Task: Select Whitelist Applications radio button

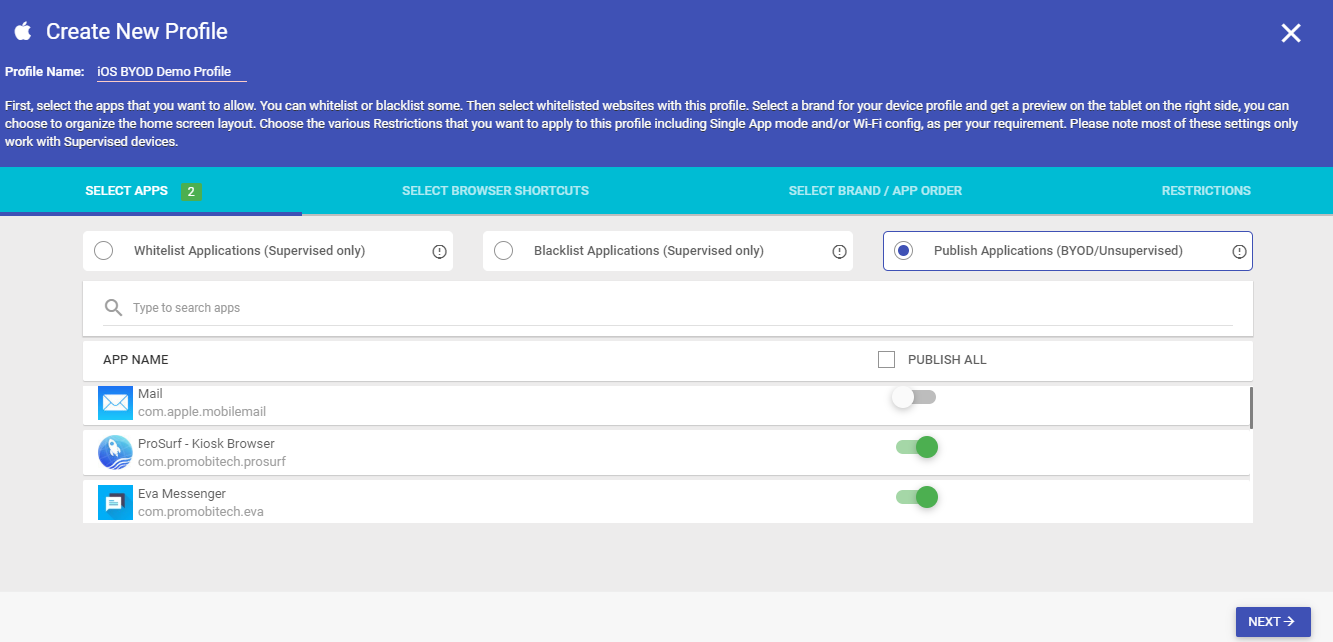Action: [x=103, y=251]
